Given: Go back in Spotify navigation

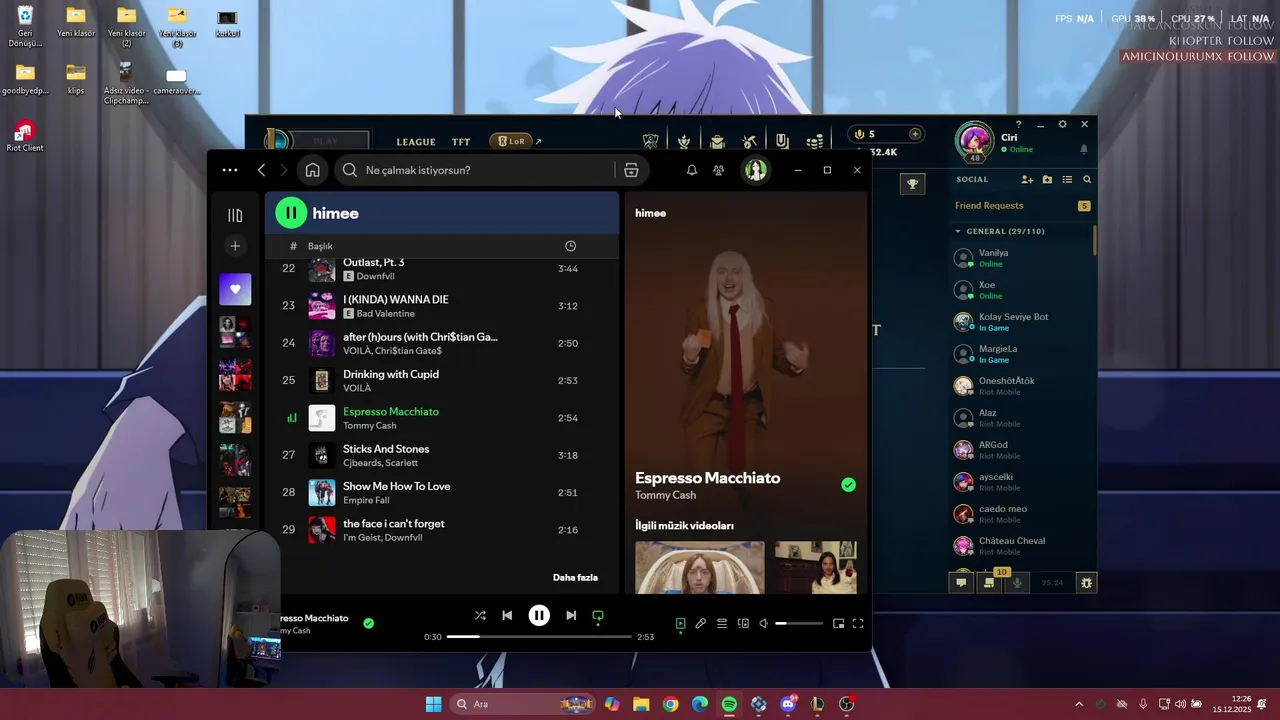Looking at the screenshot, I should click(261, 170).
